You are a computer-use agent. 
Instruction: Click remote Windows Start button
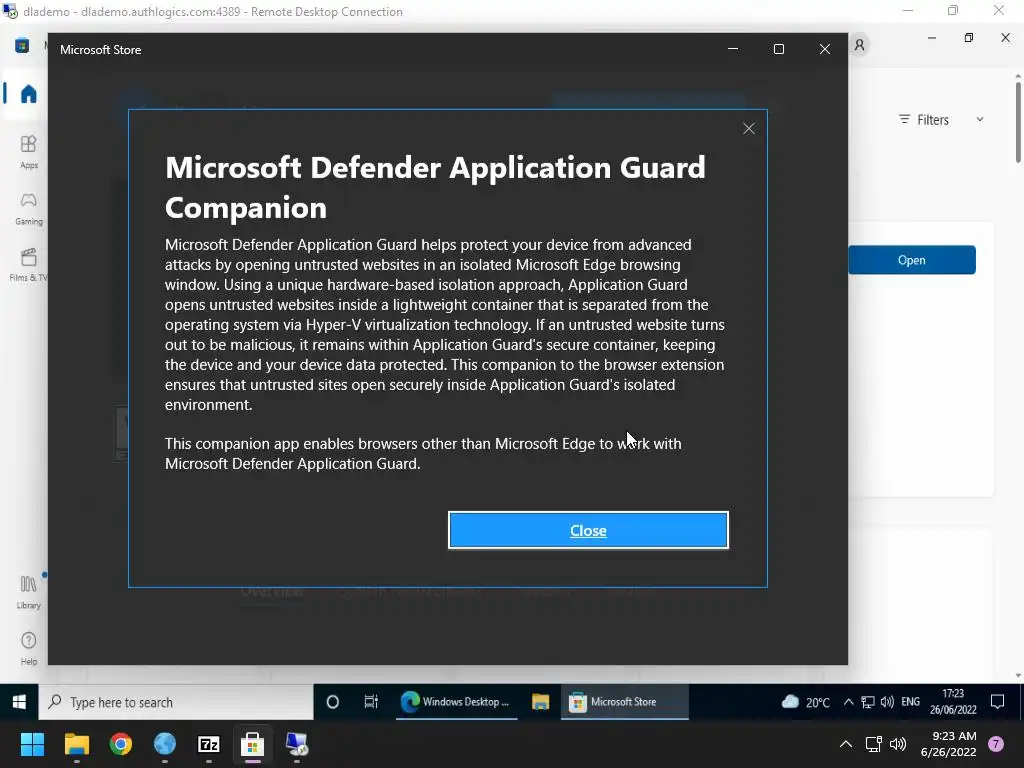tap(19, 702)
